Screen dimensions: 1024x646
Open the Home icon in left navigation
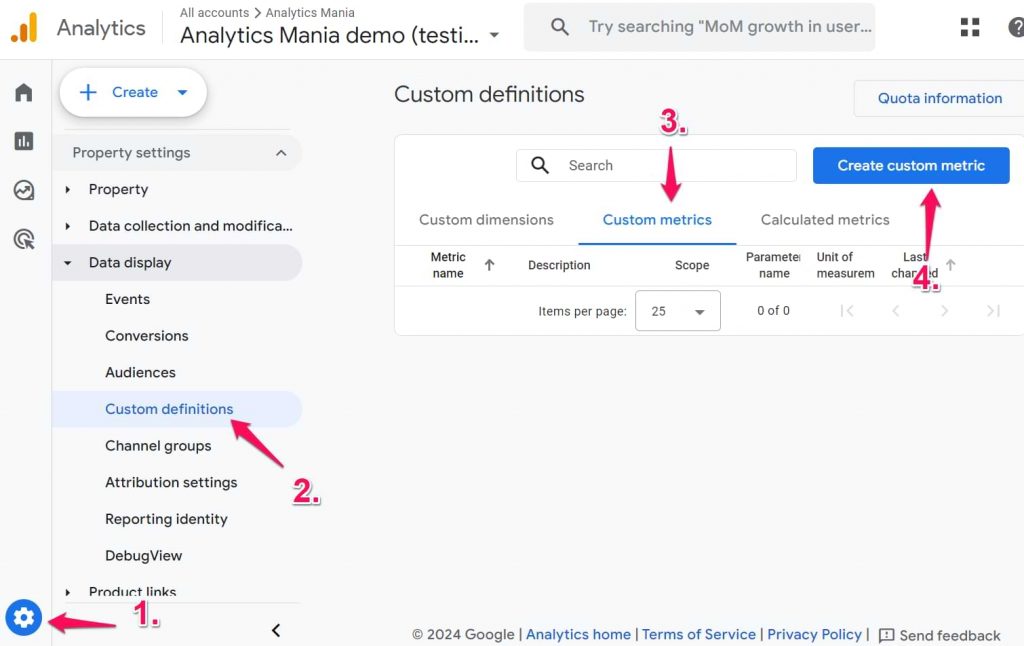pyautogui.click(x=23, y=91)
